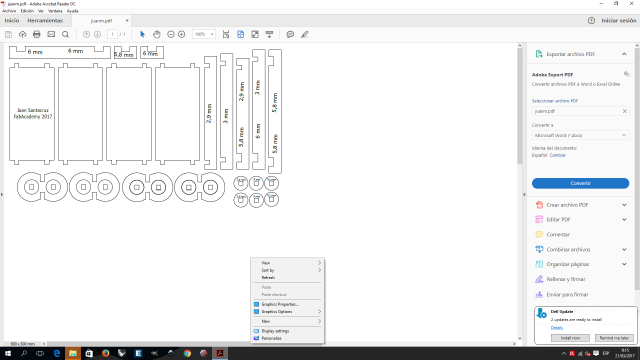
Task: Zoom in with the plus icon
Action: 182,35
